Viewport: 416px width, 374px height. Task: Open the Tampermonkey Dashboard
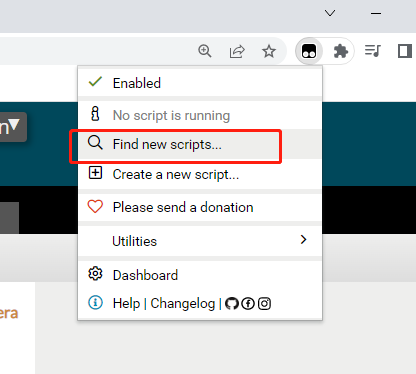[x=200, y=275]
